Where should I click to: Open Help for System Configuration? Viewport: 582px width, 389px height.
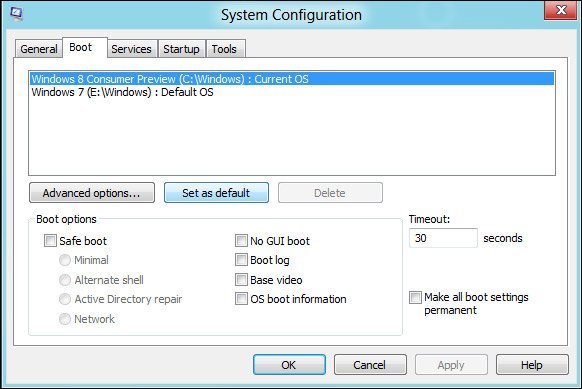tap(532, 365)
